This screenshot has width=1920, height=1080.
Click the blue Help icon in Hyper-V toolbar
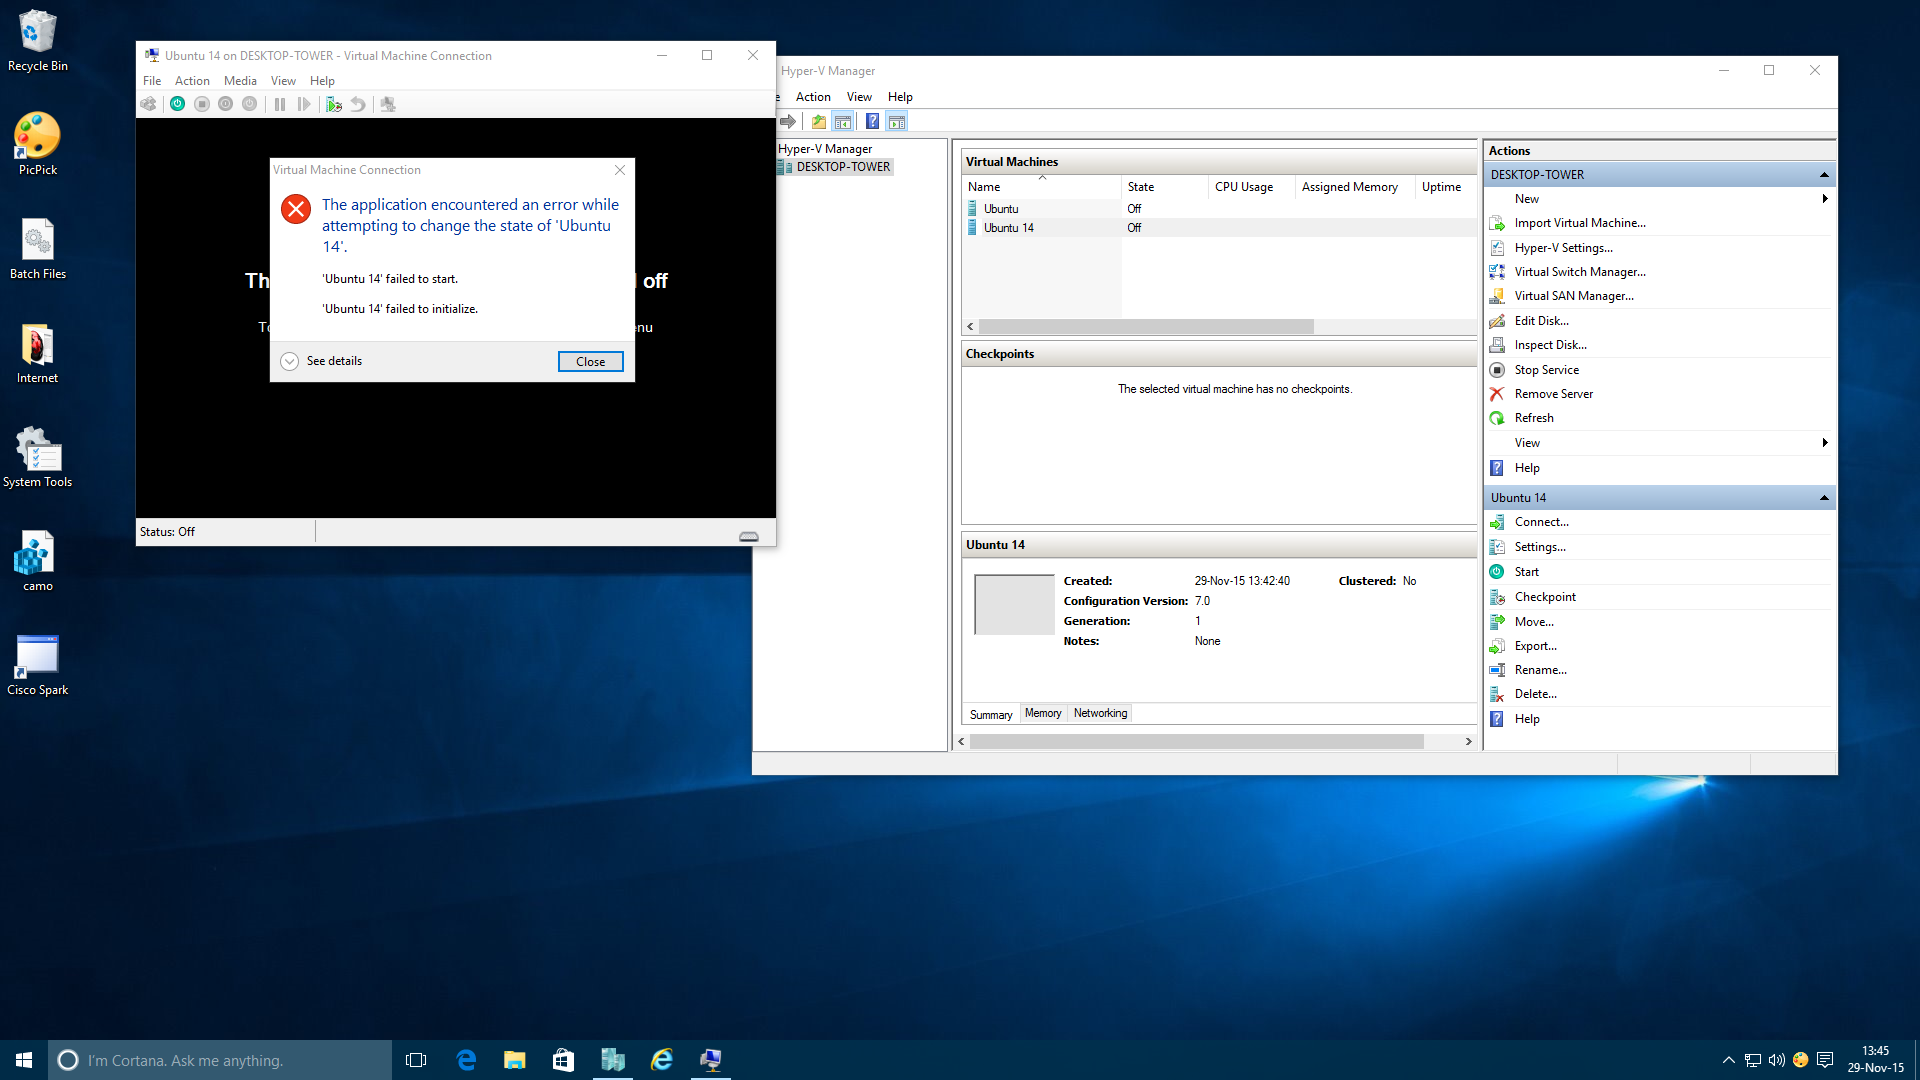(872, 122)
